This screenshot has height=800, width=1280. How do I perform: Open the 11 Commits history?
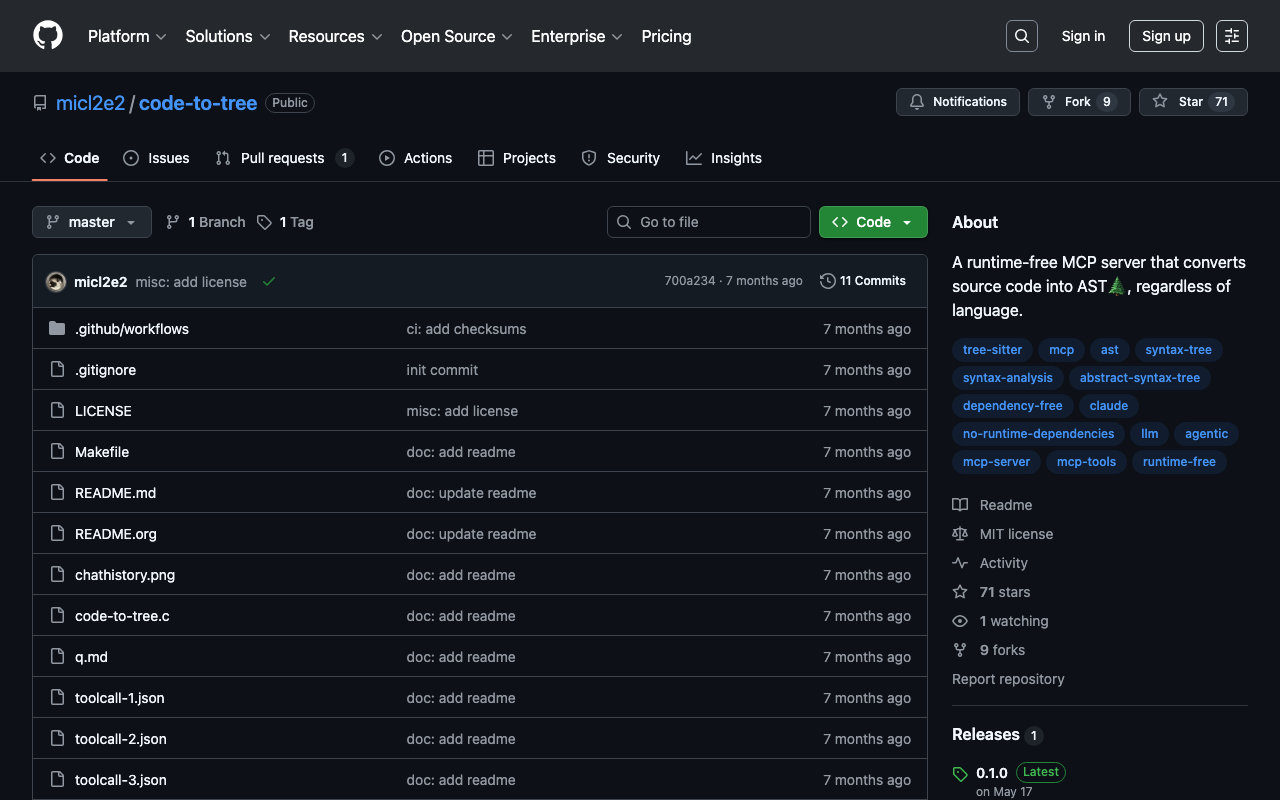click(862, 281)
